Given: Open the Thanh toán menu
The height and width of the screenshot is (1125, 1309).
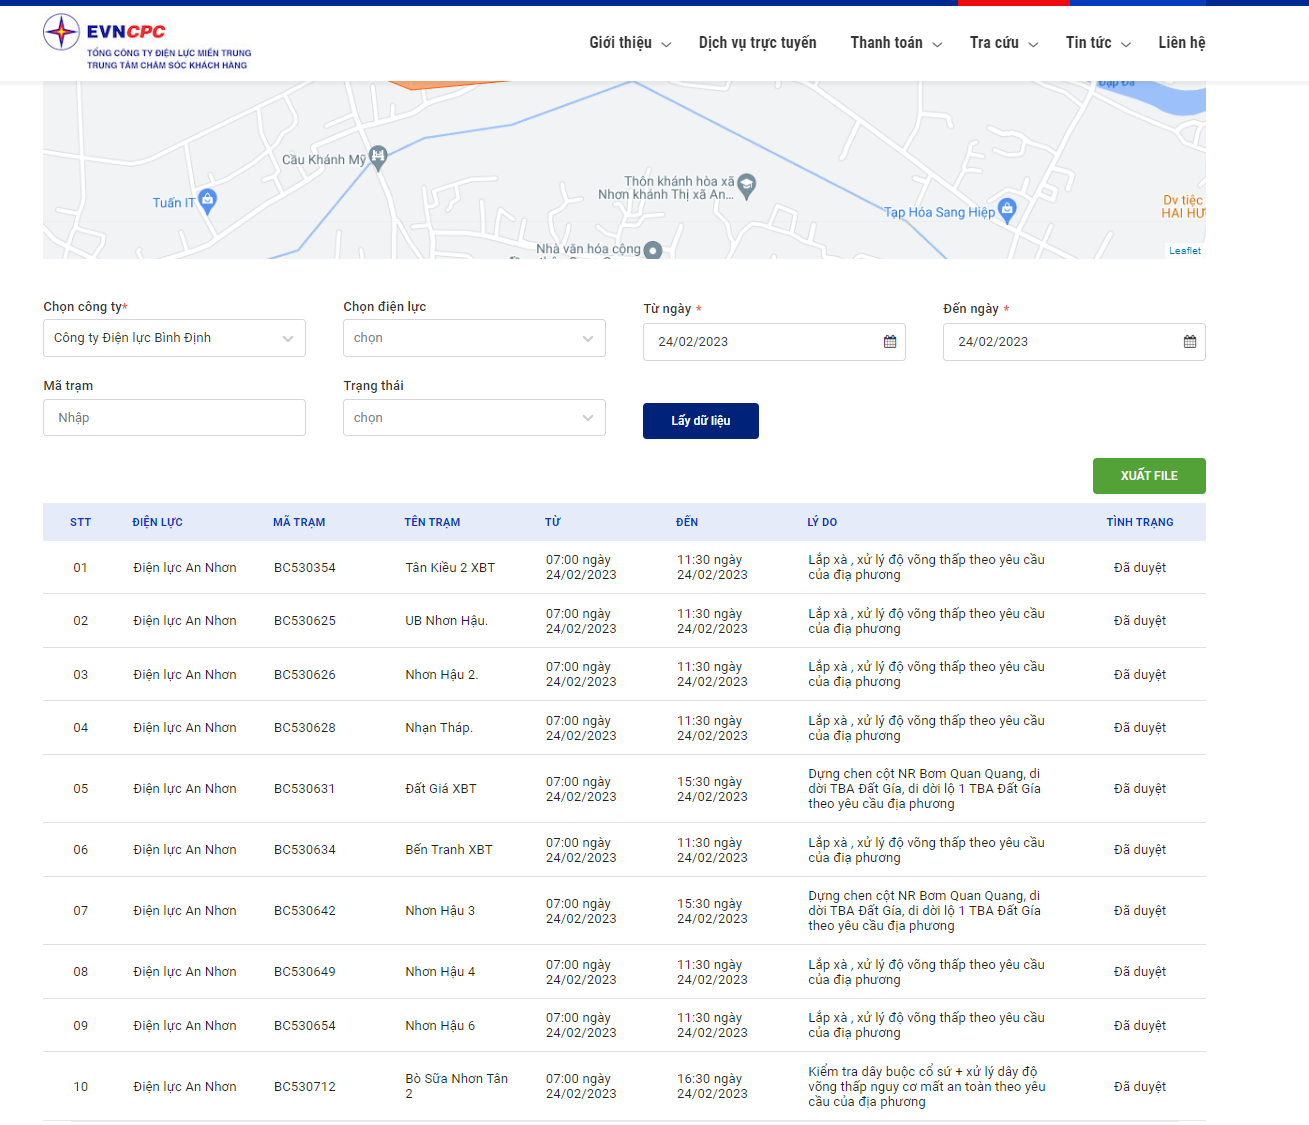Looking at the screenshot, I should [x=895, y=43].
